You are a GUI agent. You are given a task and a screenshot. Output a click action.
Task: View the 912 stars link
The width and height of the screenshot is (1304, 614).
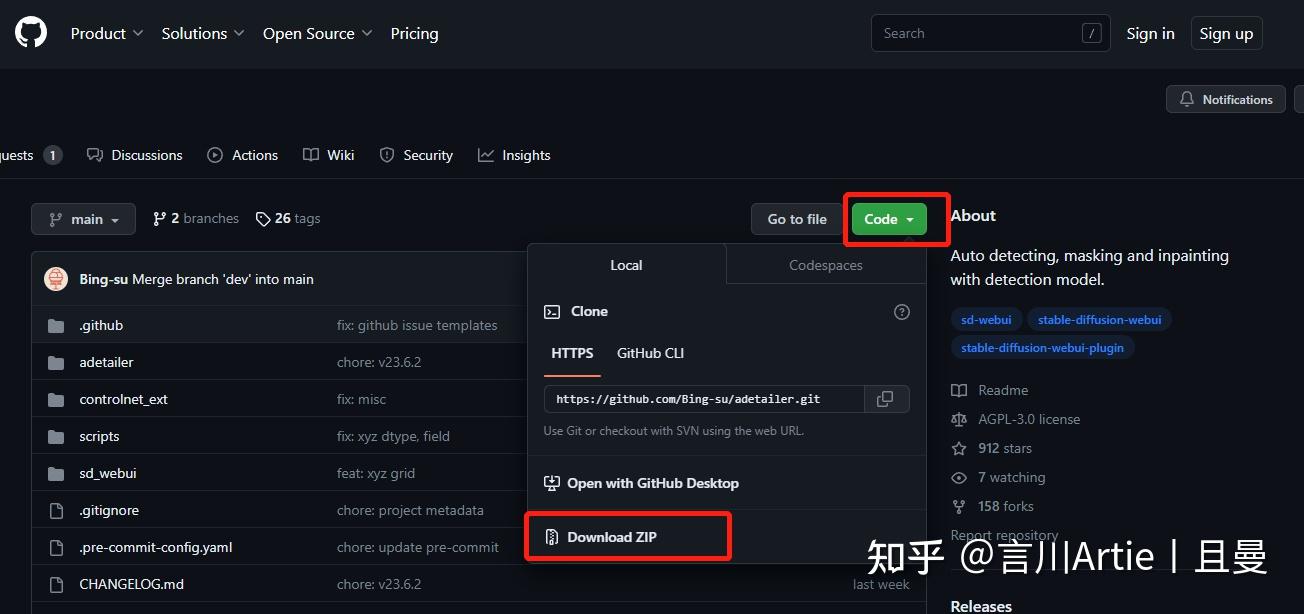pos(992,448)
